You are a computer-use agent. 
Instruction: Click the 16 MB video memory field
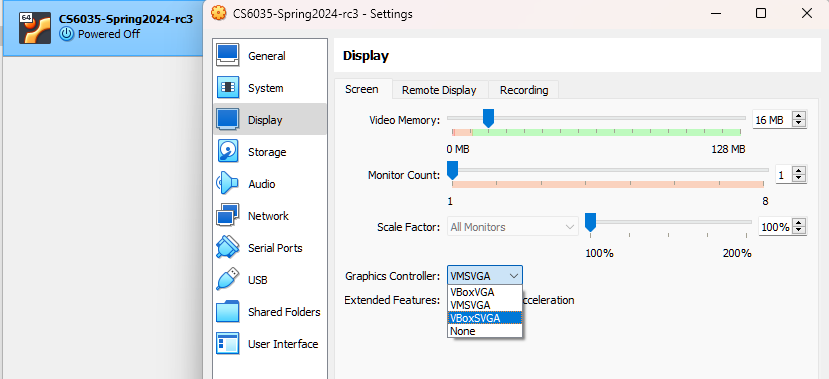pos(772,120)
